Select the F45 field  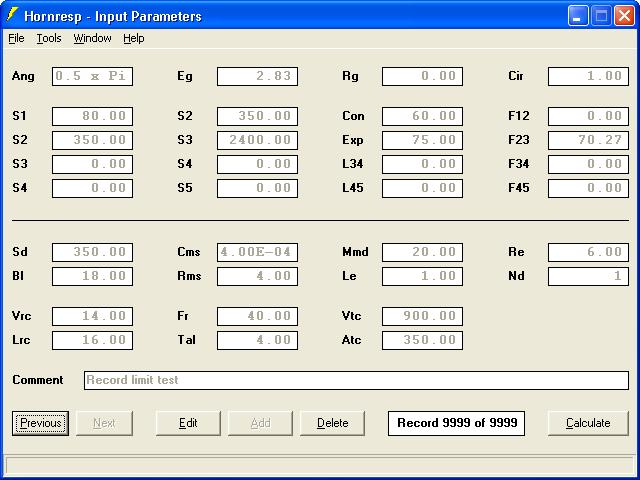(588, 188)
